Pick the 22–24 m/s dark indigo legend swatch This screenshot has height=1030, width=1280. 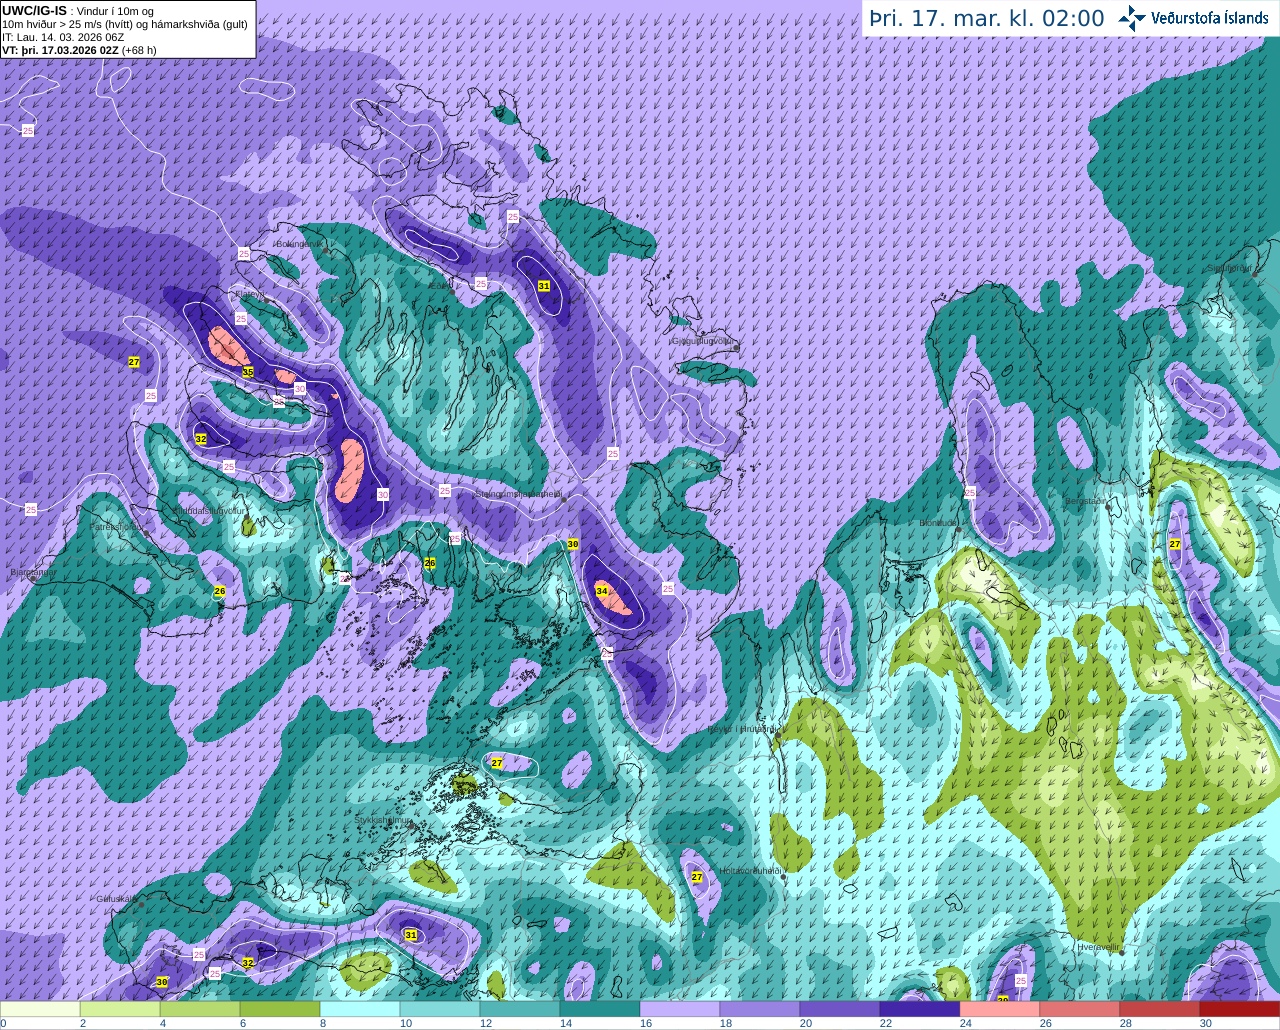click(920, 1008)
